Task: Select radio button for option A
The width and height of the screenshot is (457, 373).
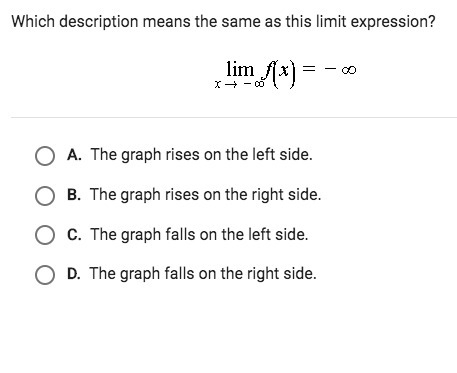Action: 45,156
